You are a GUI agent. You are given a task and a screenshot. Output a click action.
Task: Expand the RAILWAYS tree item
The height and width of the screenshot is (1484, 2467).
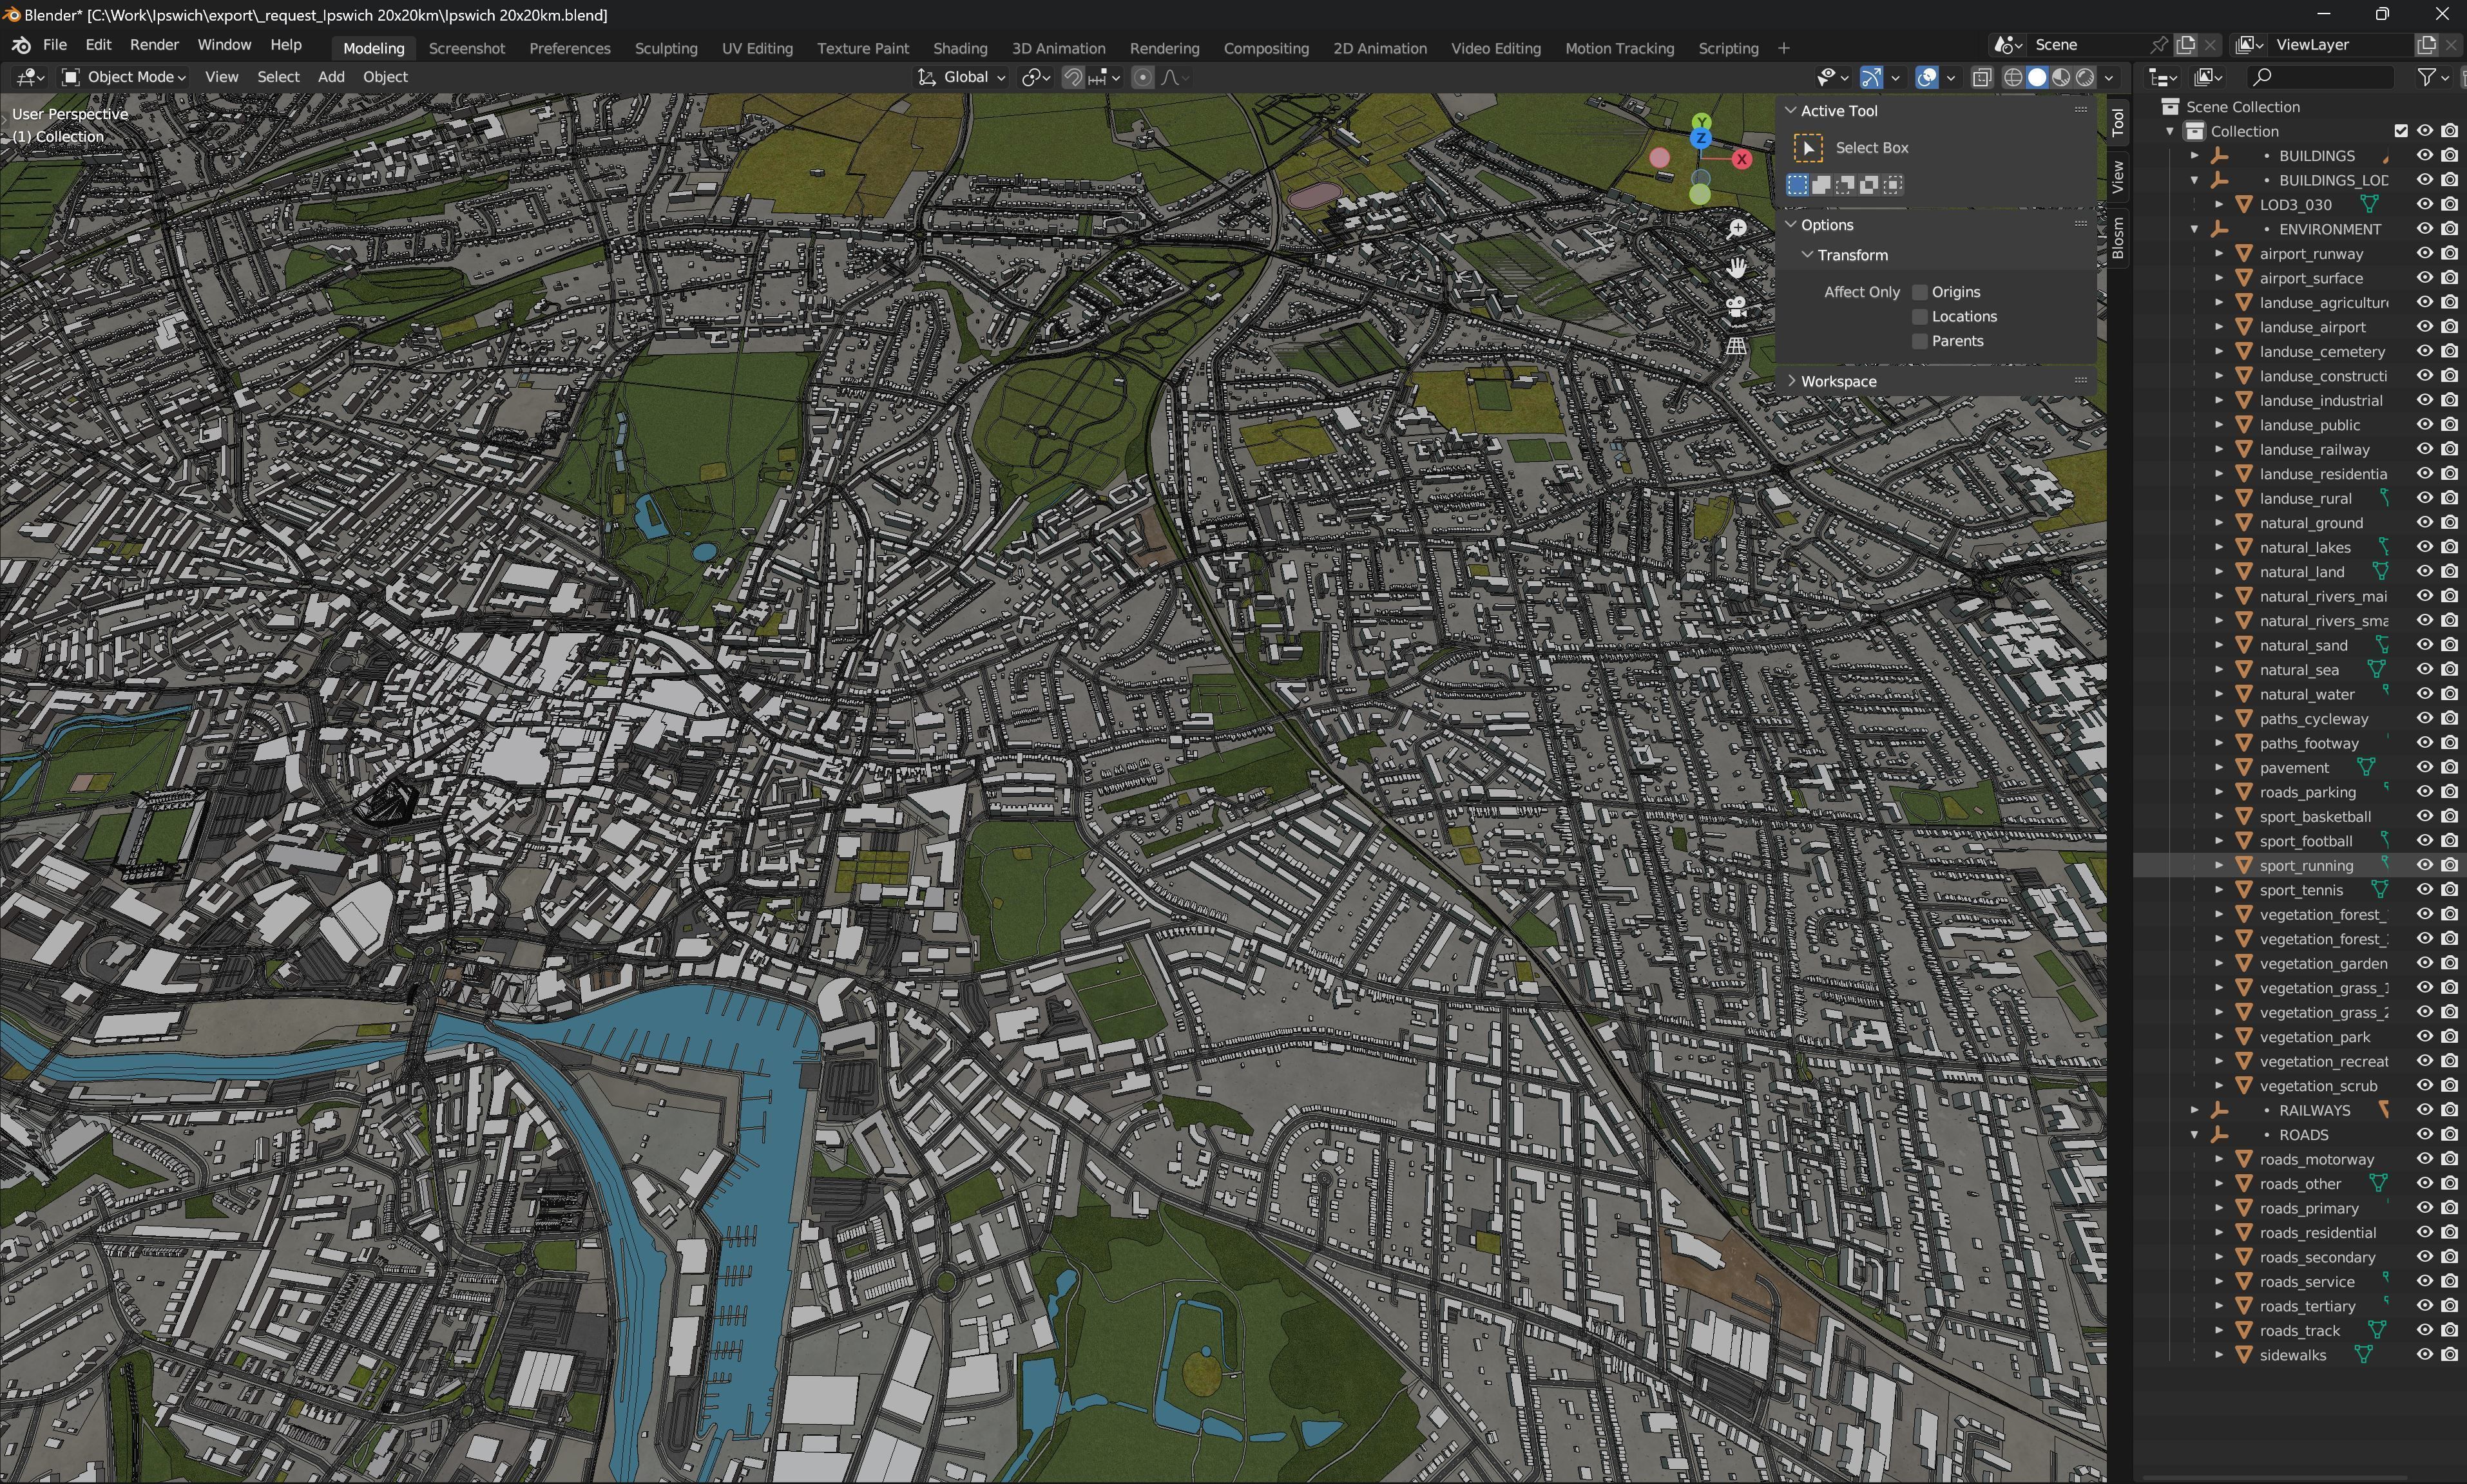click(2195, 1111)
